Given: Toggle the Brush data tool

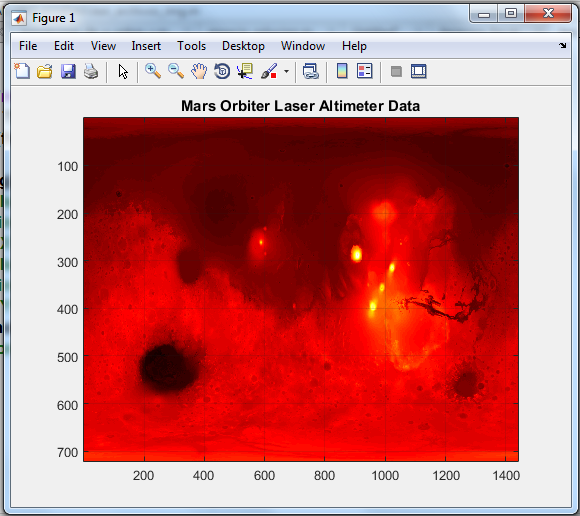Looking at the screenshot, I should coord(269,71).
